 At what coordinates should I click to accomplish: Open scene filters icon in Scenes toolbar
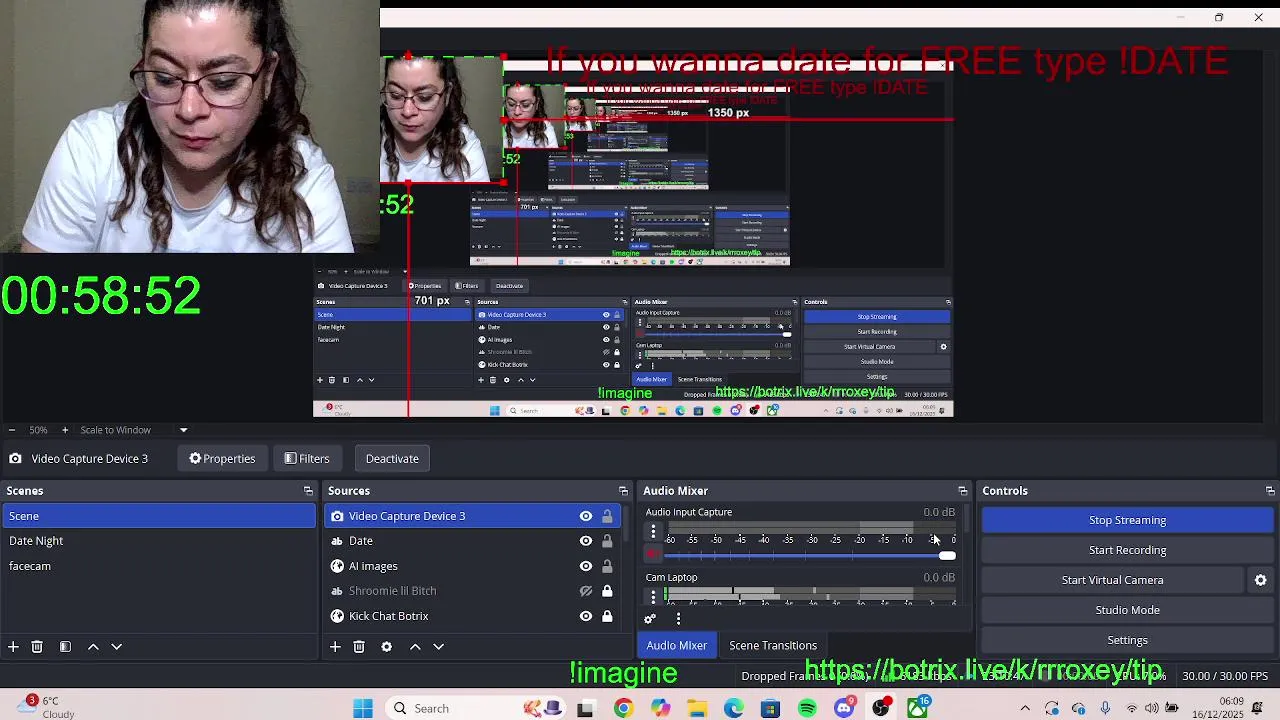click(x=65, y=647)
